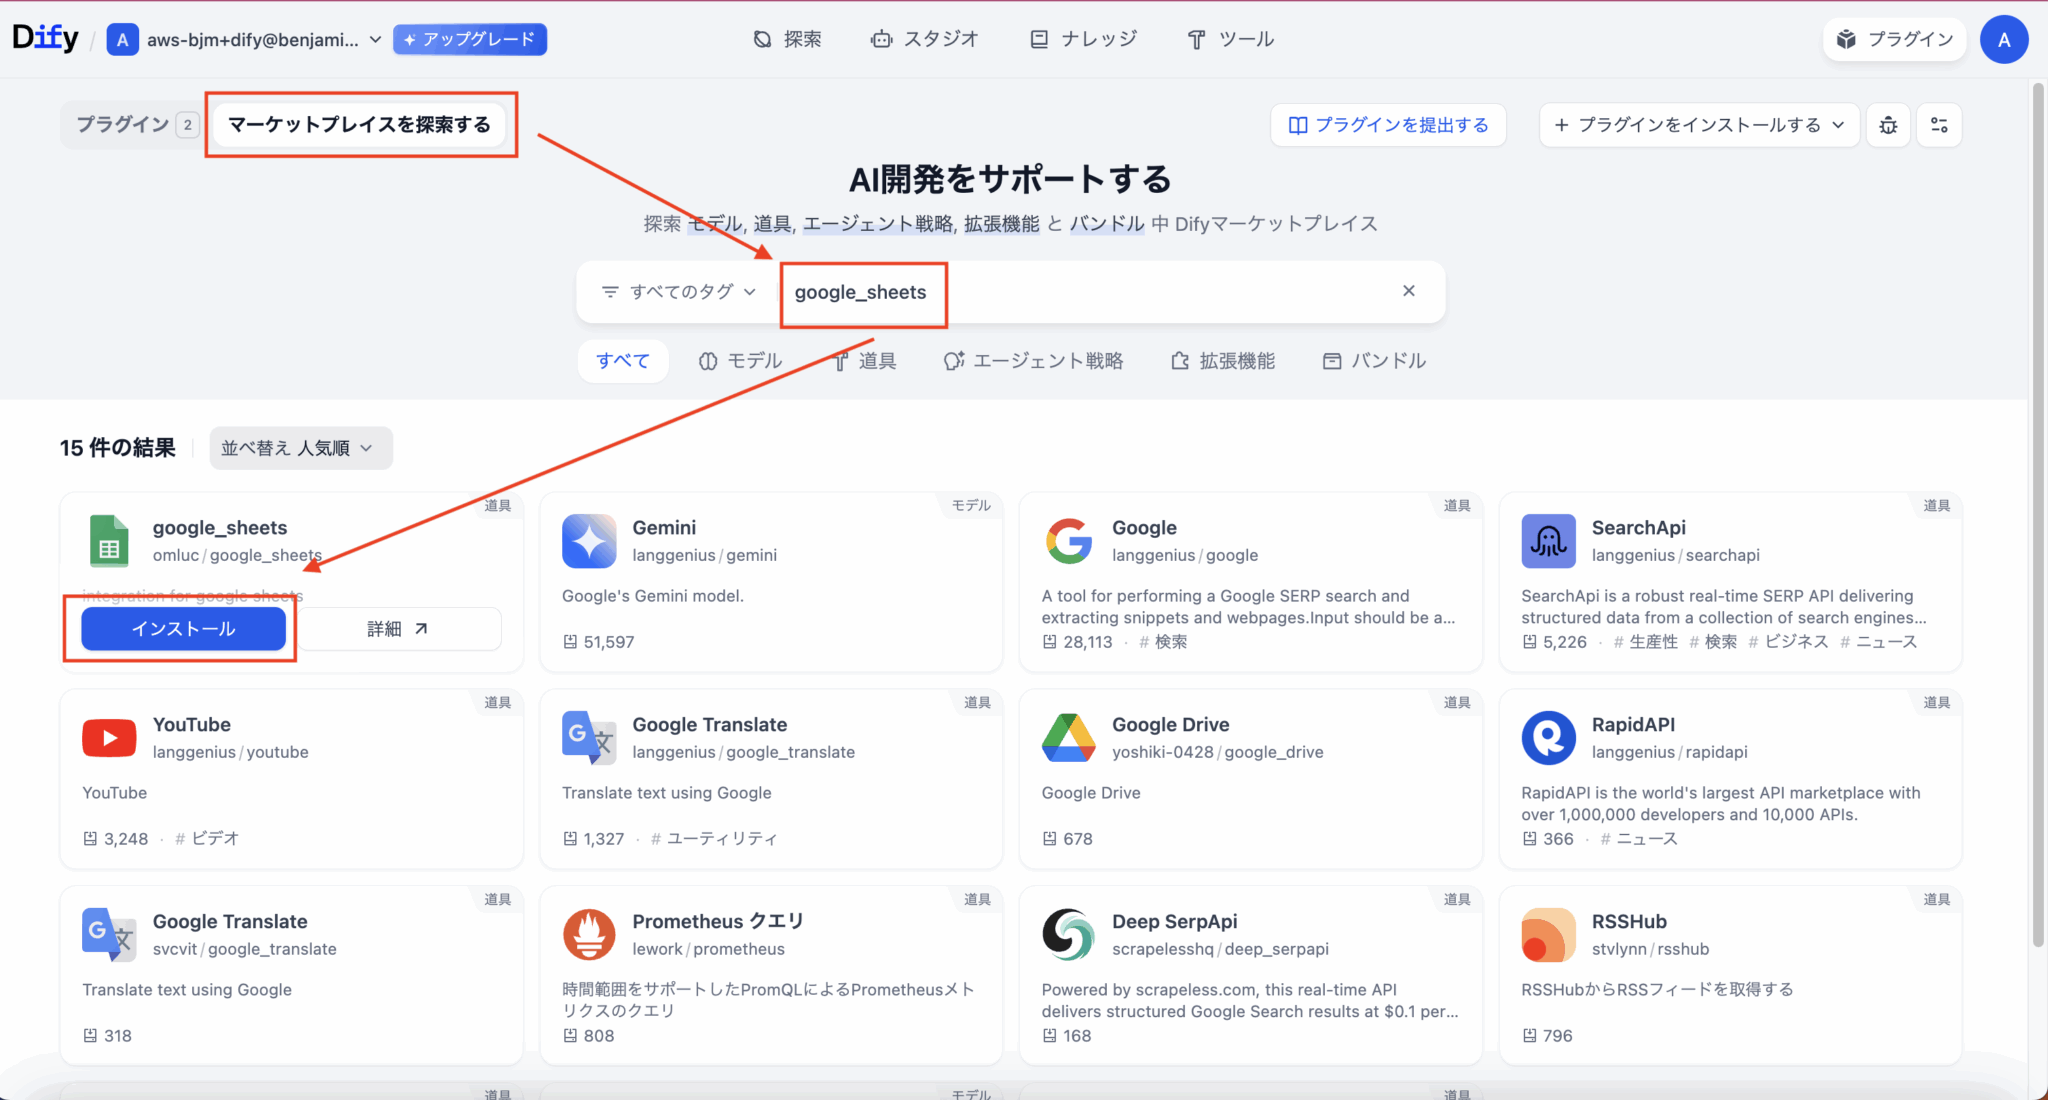
Task: Select the ツール (Tools) icon
Action: click(x=1196, y=38)
